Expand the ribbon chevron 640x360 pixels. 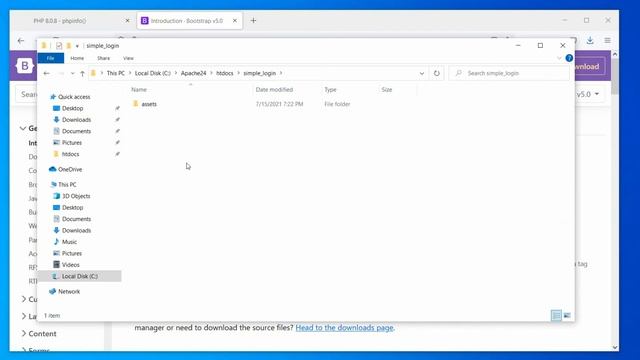click(559, 58)
